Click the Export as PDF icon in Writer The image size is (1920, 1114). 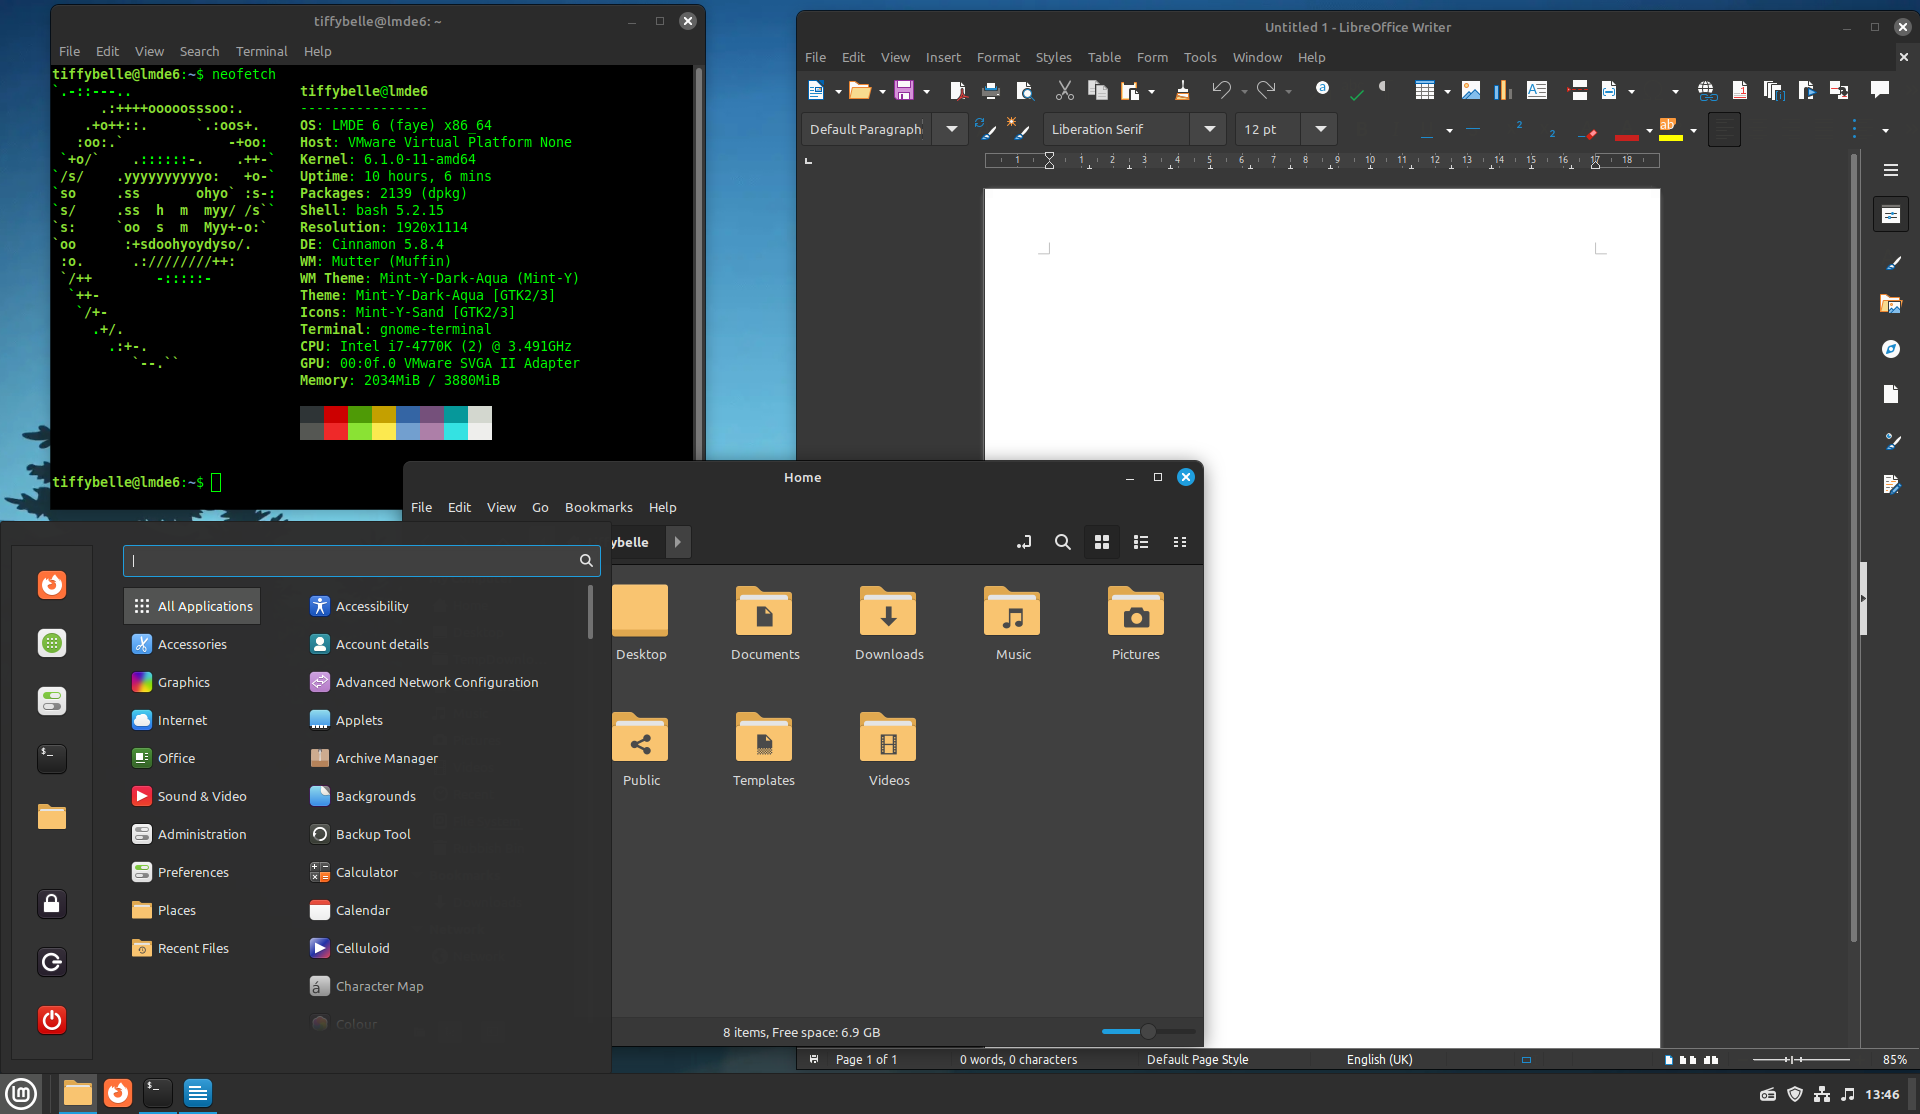pyautogui.click(x=957, y=91)
